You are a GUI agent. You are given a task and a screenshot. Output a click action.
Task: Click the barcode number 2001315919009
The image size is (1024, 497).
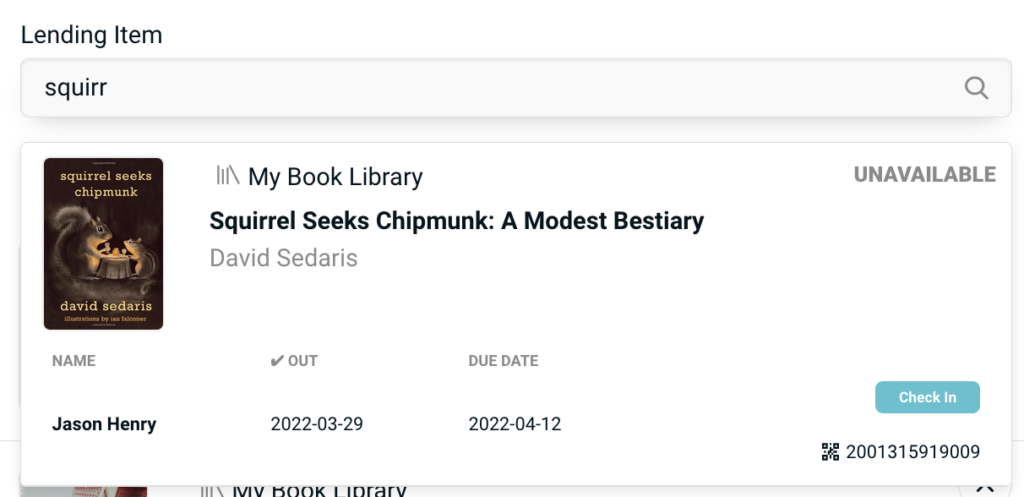[x=912, y=452]
